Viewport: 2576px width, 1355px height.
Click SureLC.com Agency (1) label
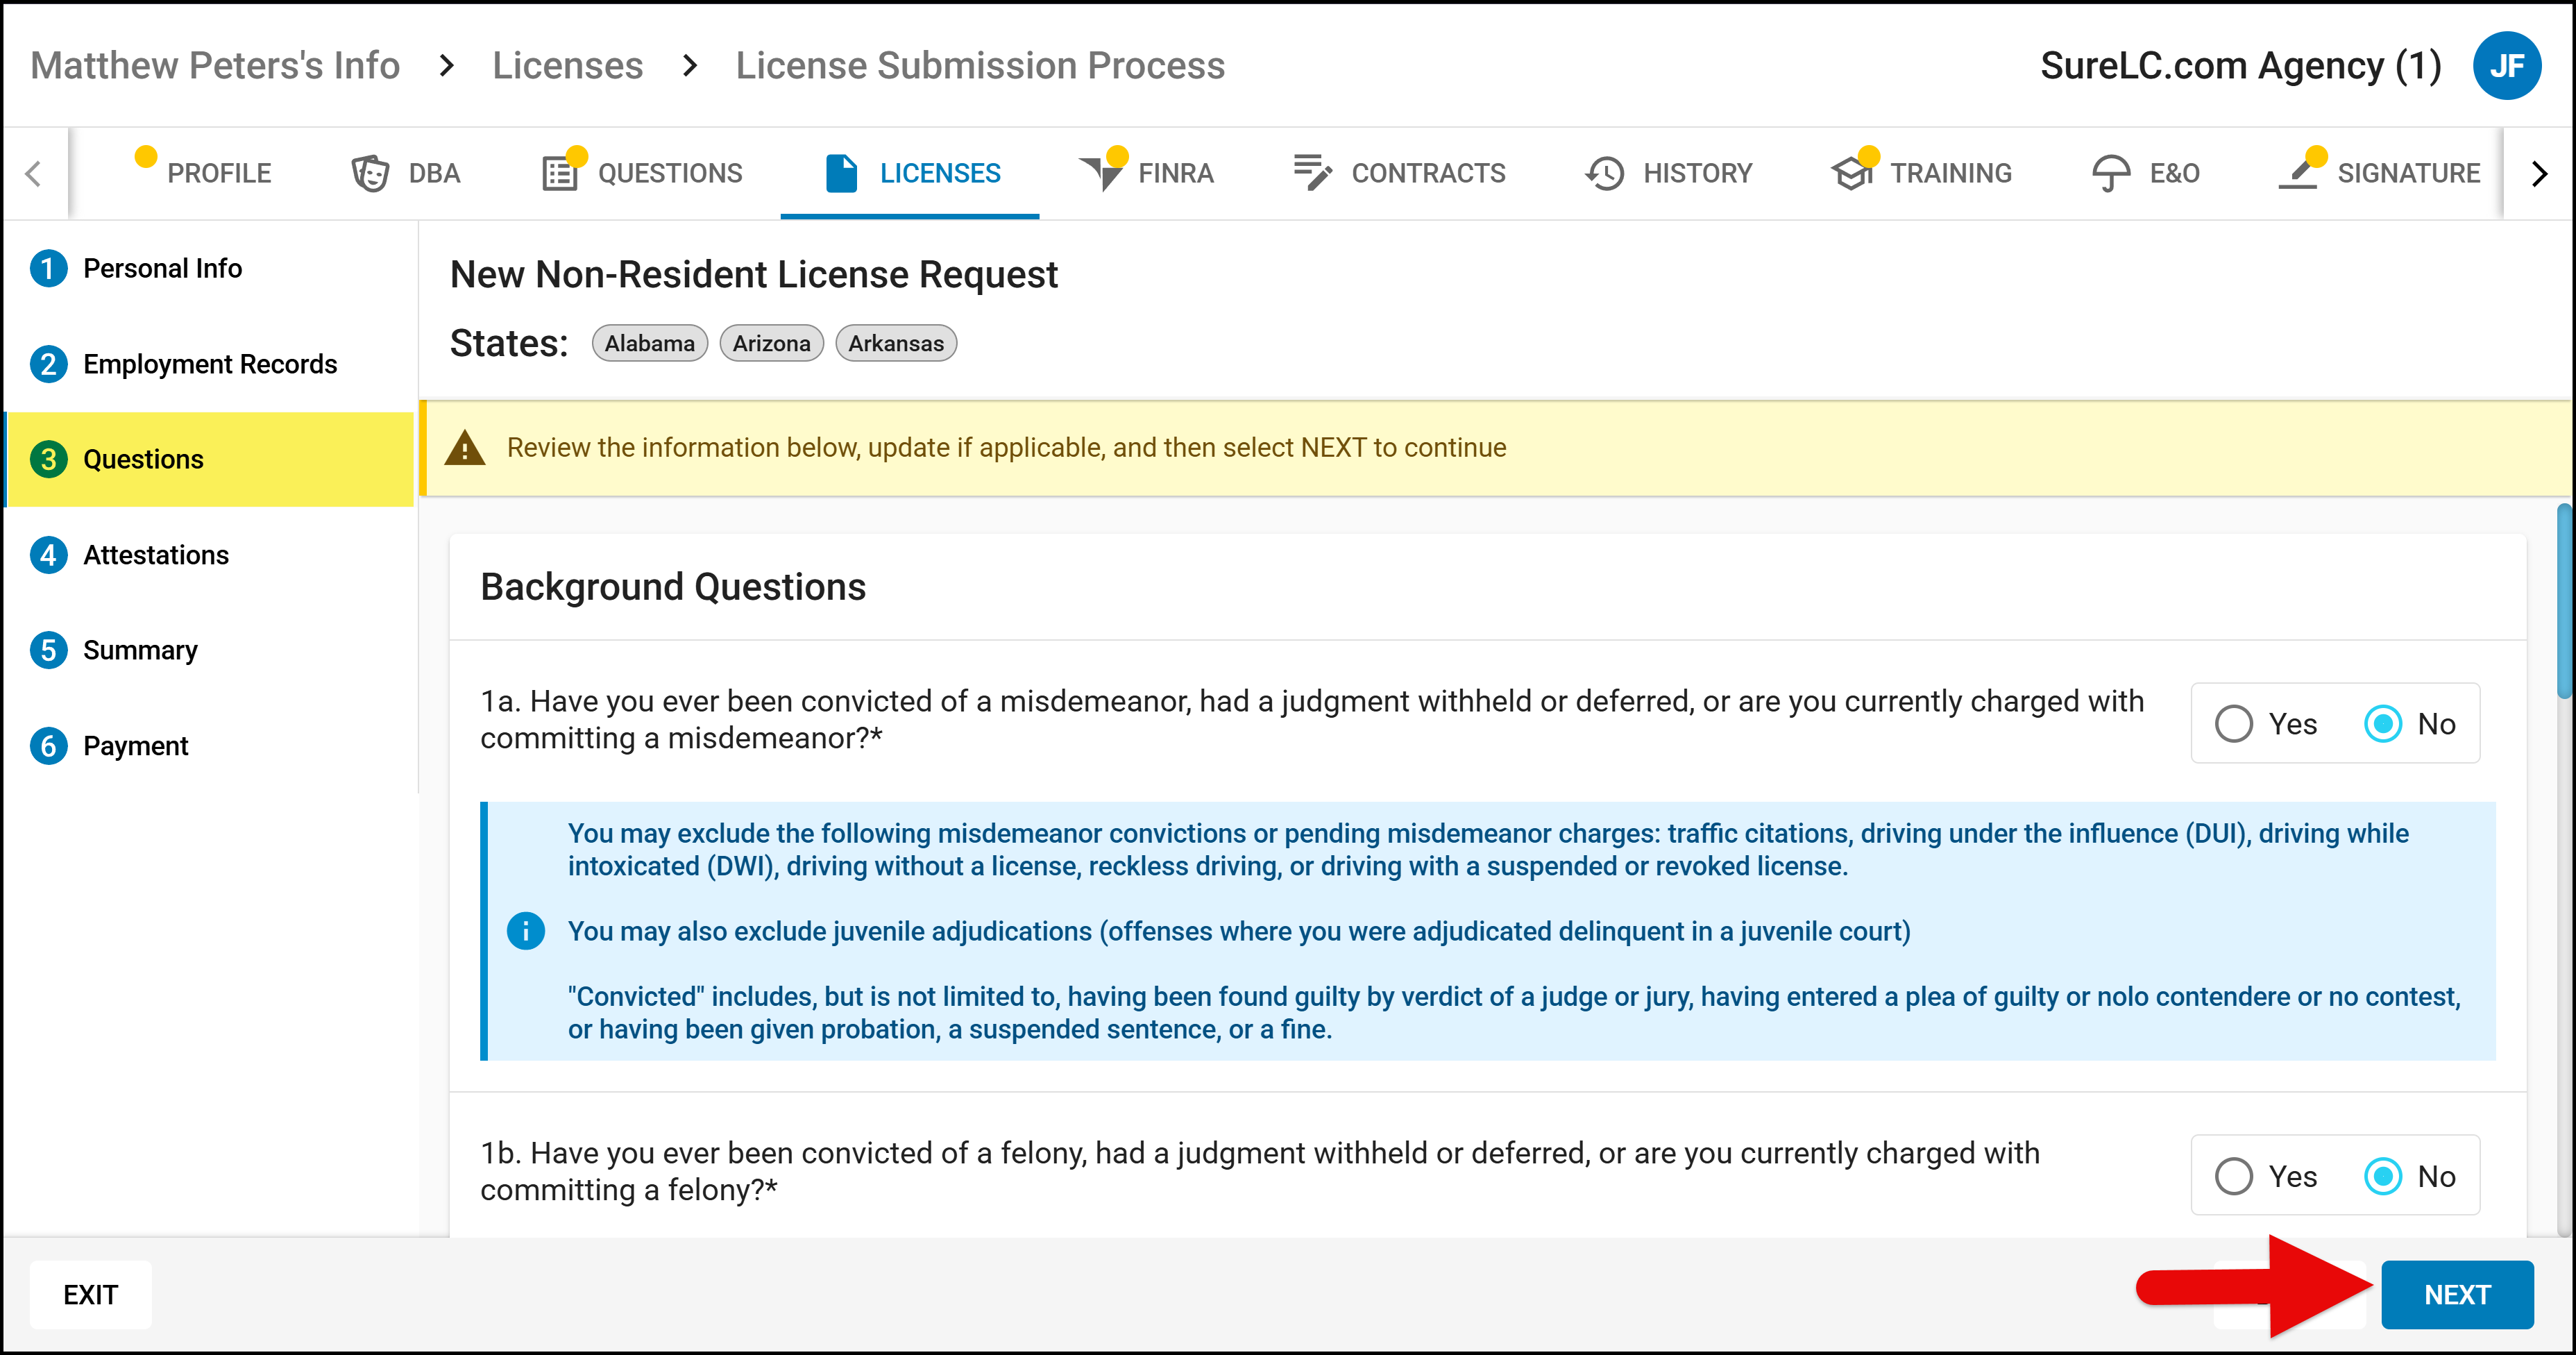coord(2241,66)
